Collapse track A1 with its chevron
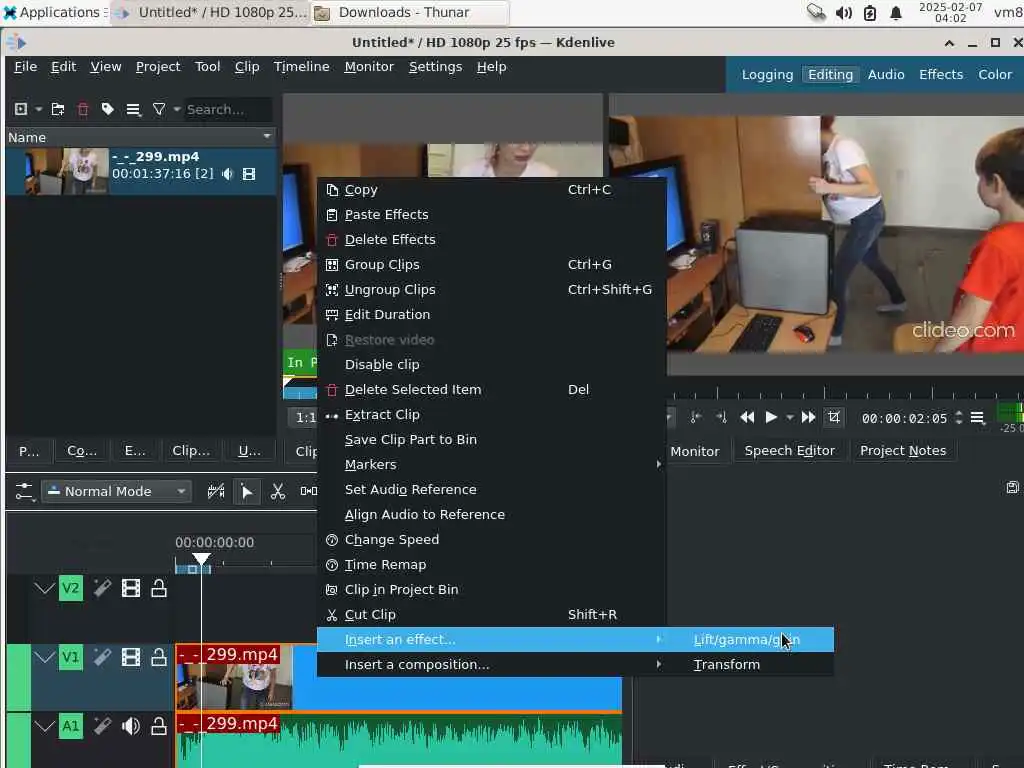Image resolution: width=1024 pixels, height=768 pixels. 44,726
